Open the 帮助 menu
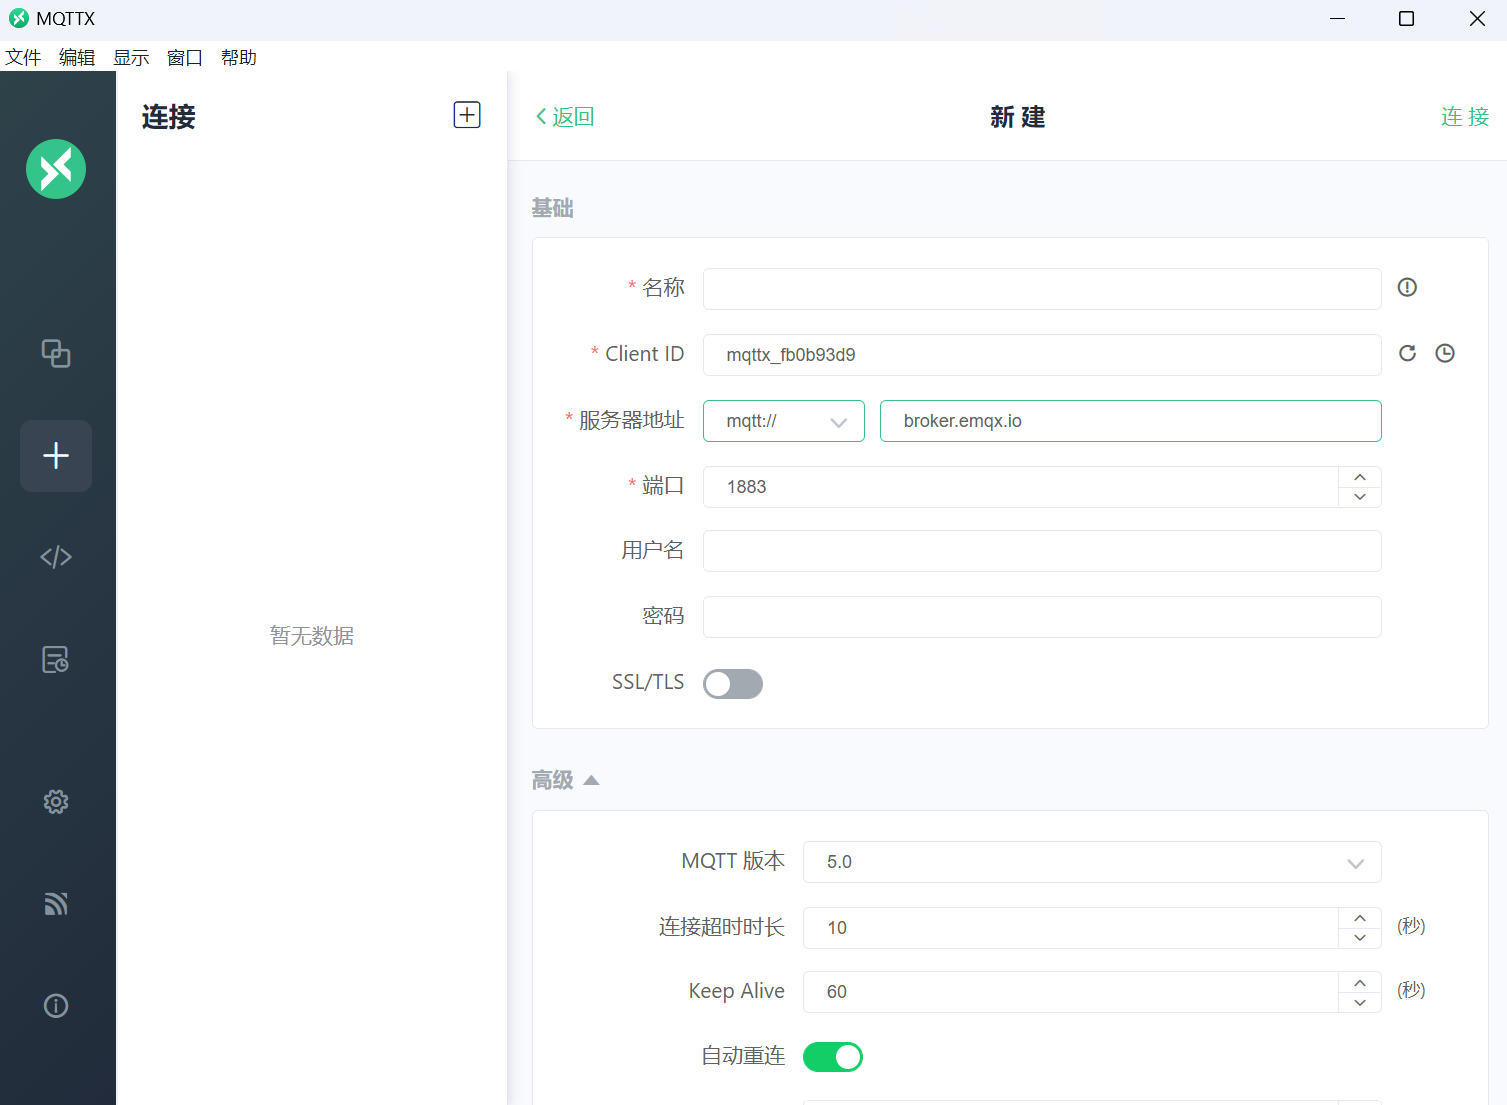Image resolution: width=1507 pixels, height=1105 pixels. 238,57
